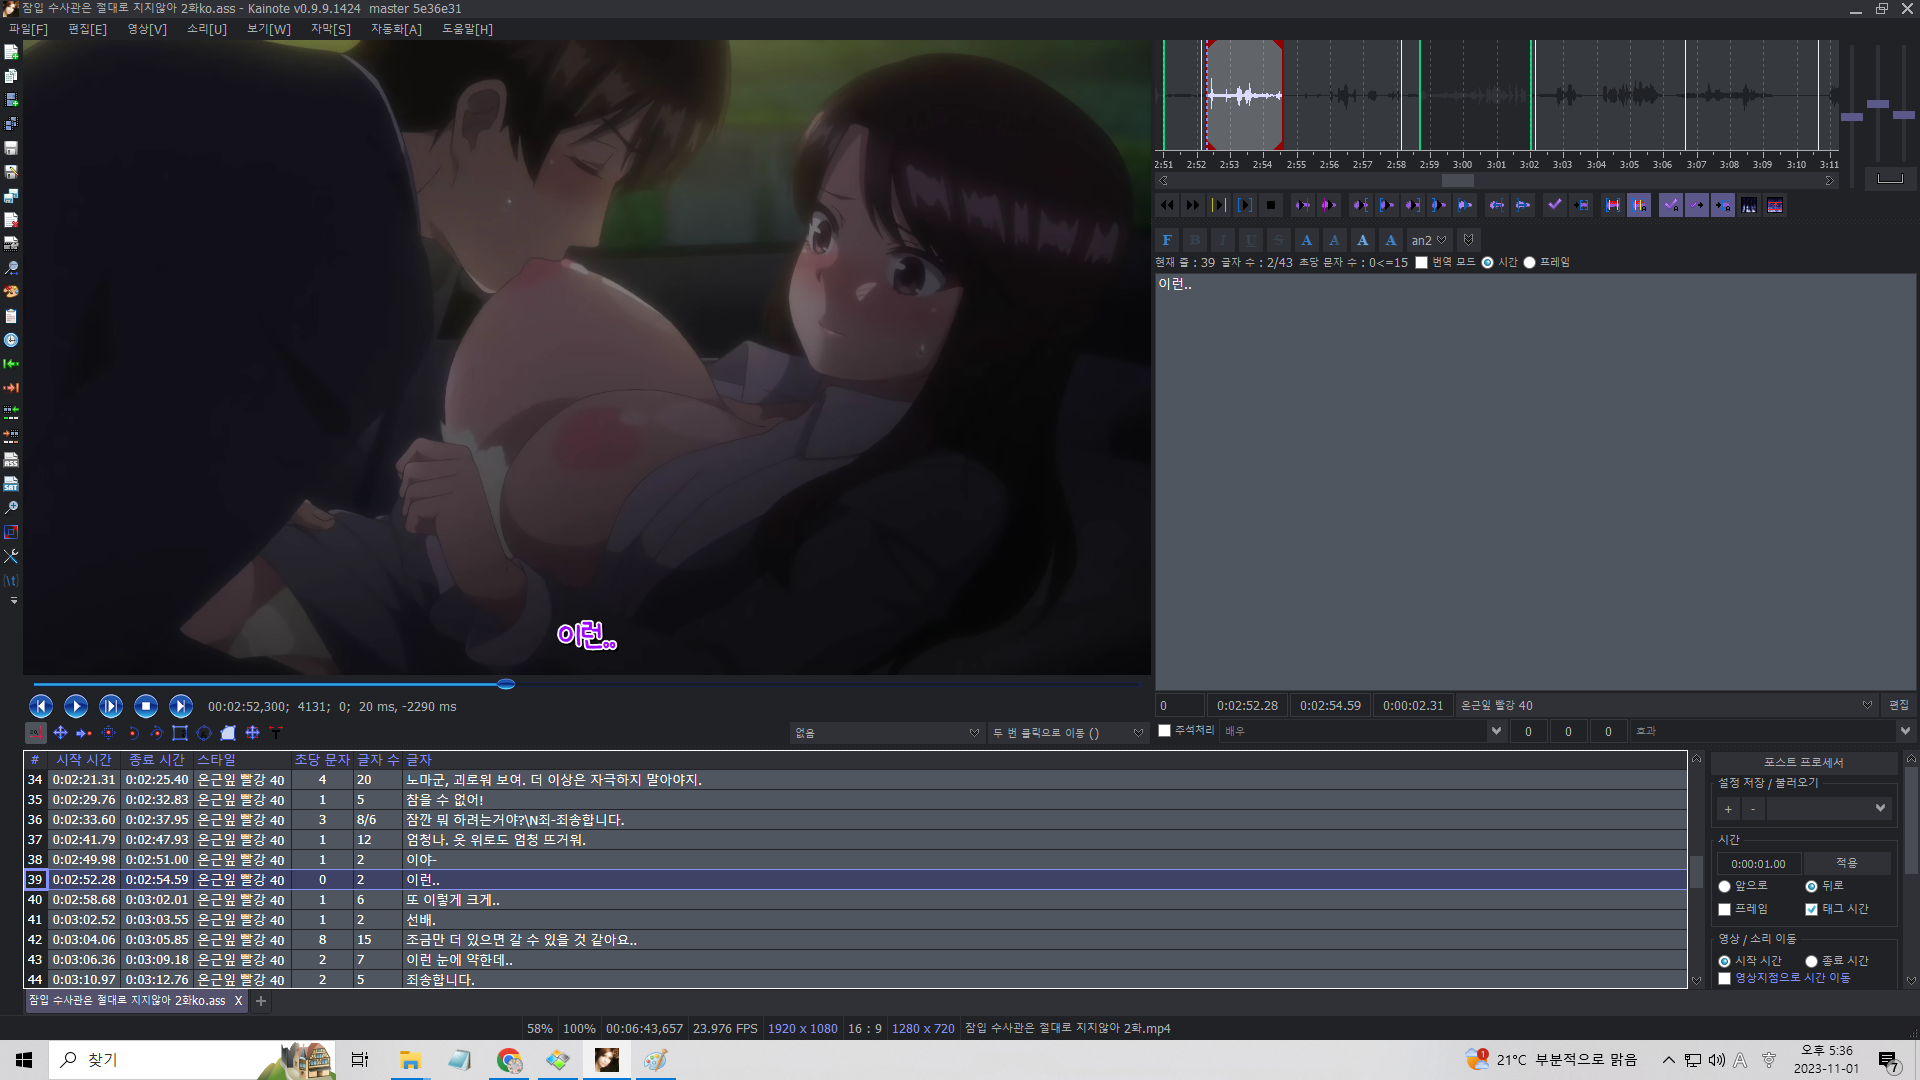Screen dimensions: 1920x1080
Task: Enable 영상지점으로 시간 이동 checkbox
Action: pyautogui.click(x=1724, y=979)
